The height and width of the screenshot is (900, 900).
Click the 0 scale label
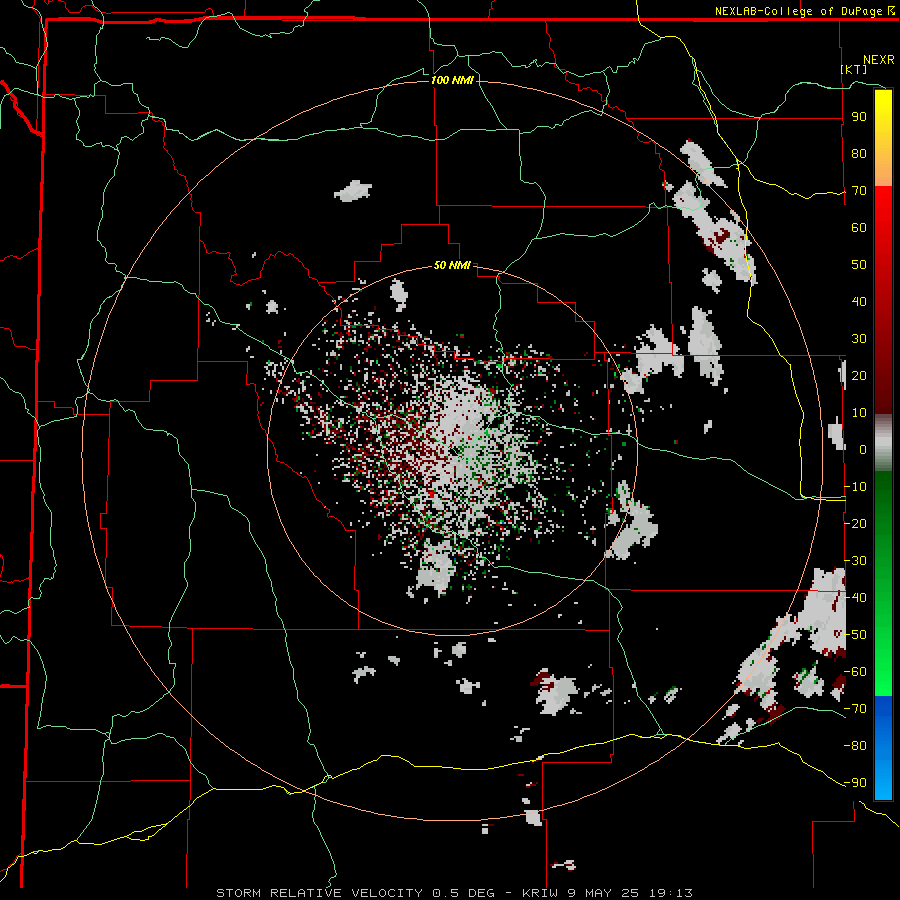point(863,450)
